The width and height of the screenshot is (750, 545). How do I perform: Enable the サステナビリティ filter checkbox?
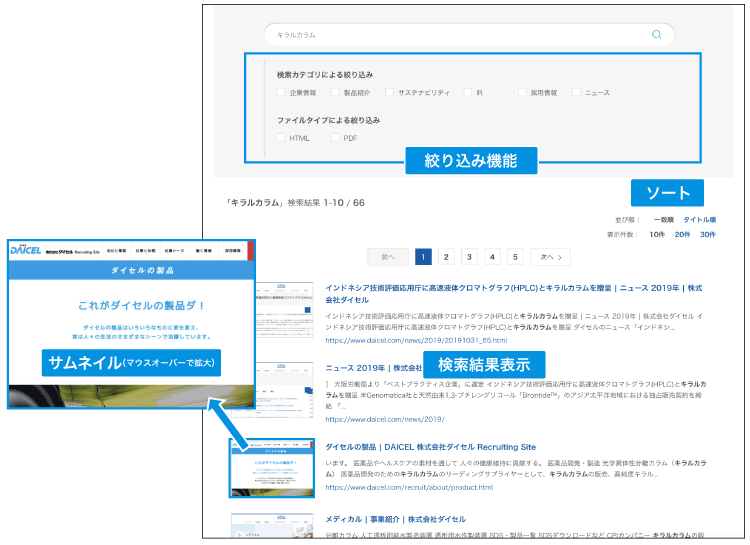pyautogui.click(x=389, y=92)
